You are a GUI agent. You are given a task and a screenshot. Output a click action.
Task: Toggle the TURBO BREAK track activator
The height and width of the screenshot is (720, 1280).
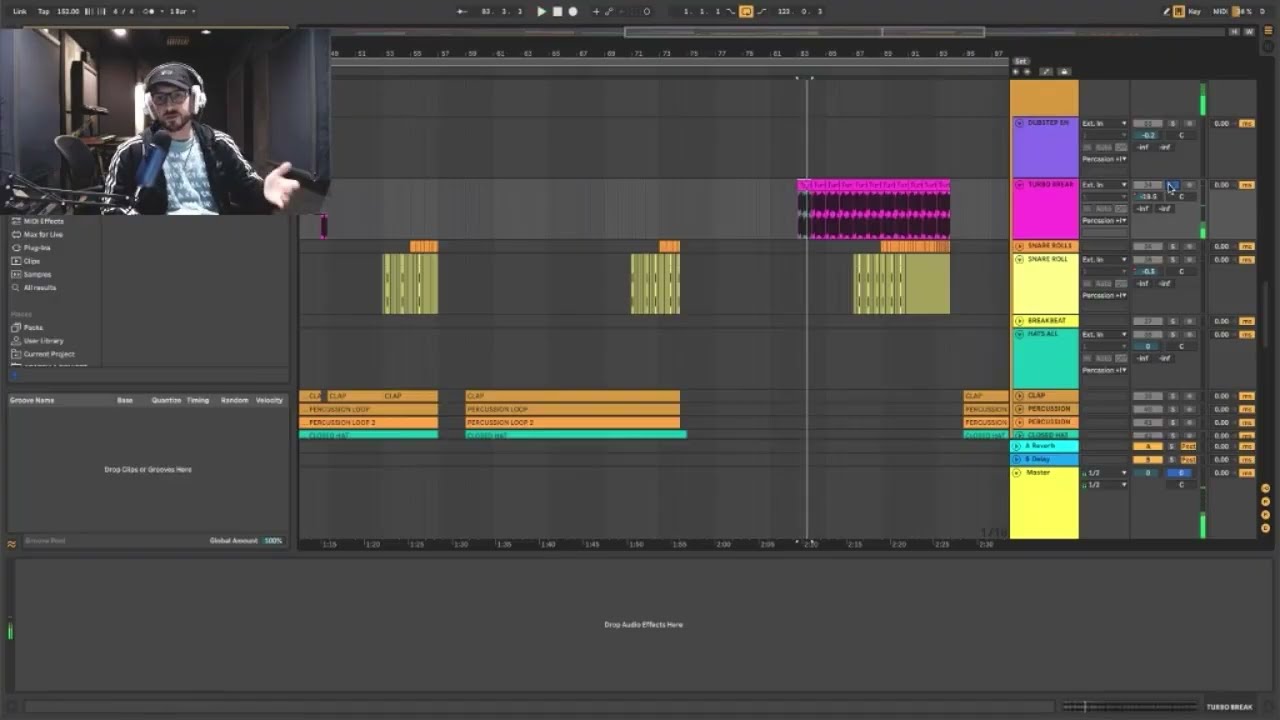(x=1148, y=185)
